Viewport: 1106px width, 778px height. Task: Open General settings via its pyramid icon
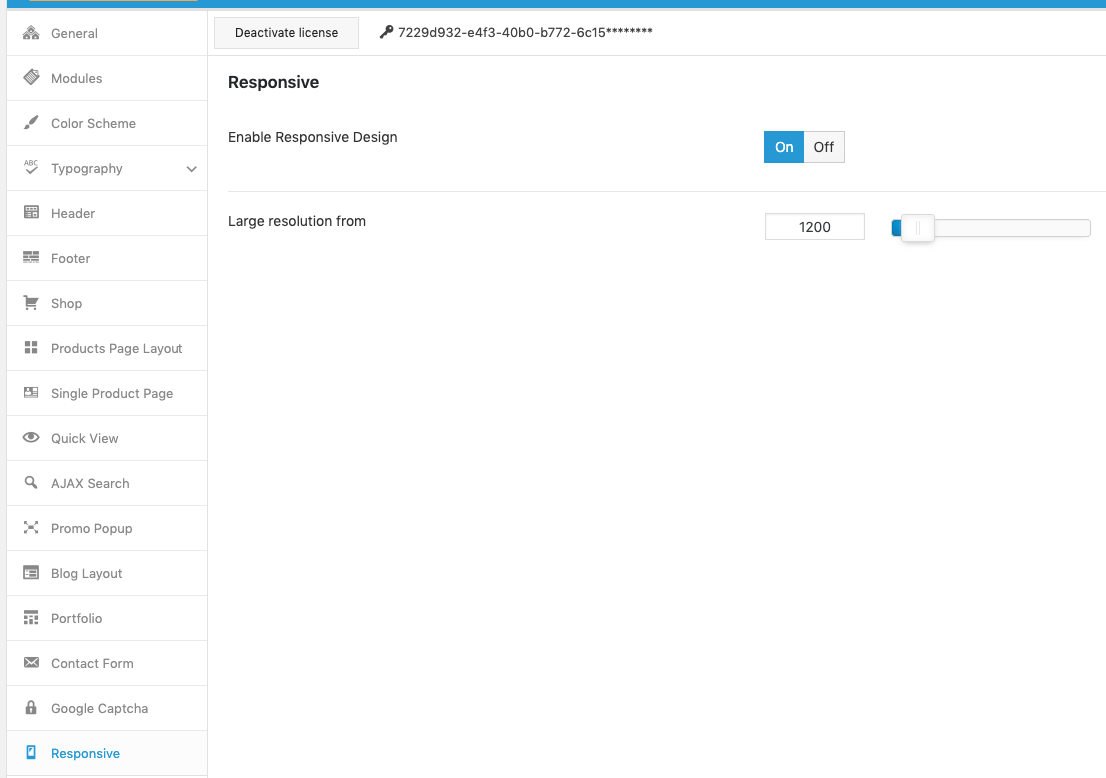coord(31,33)
